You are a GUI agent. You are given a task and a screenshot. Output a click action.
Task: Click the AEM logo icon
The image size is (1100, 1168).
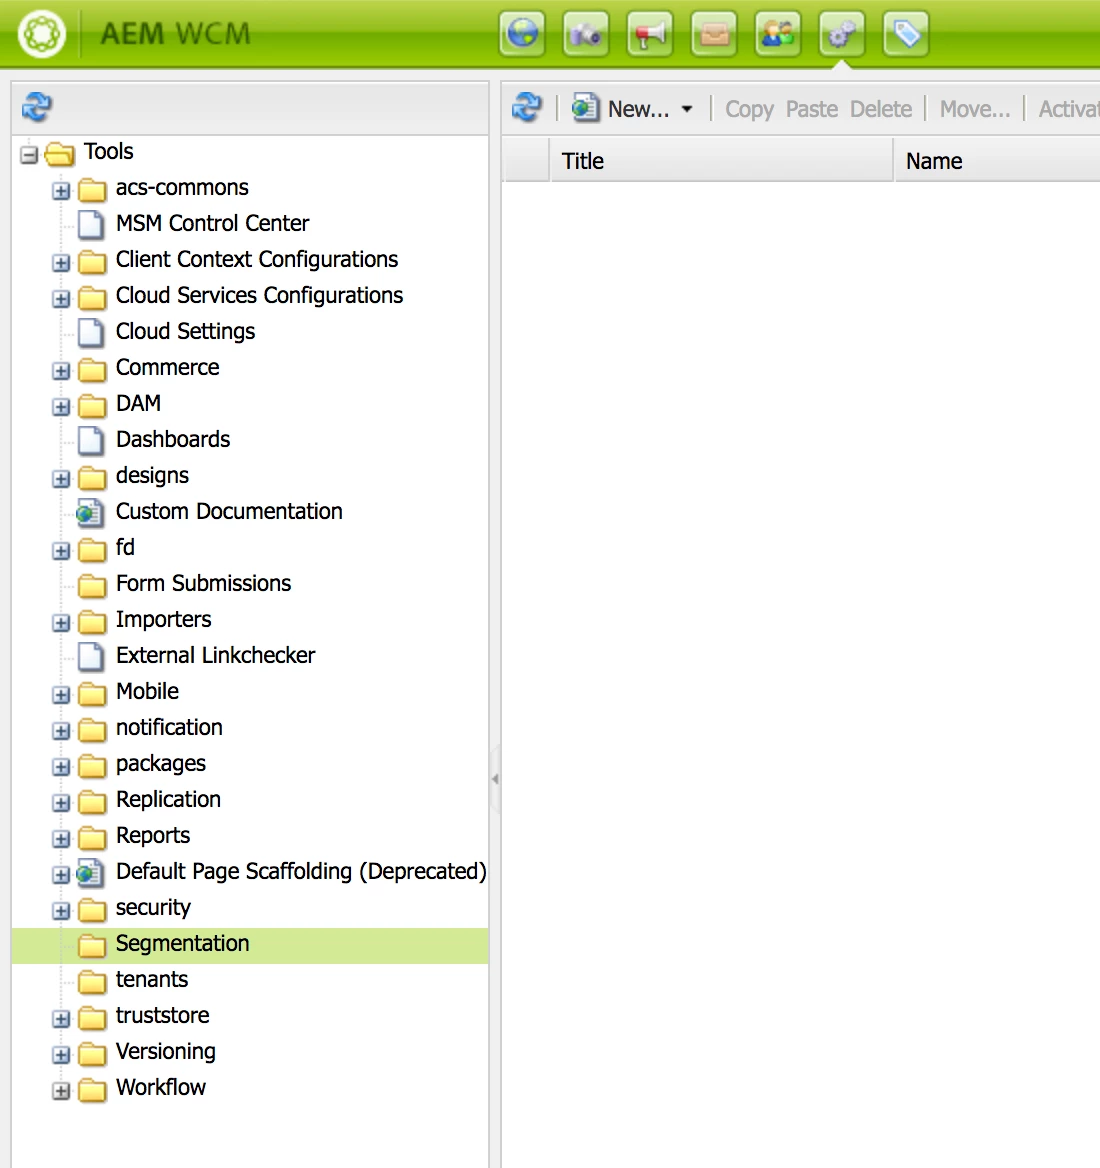(42, 34)
